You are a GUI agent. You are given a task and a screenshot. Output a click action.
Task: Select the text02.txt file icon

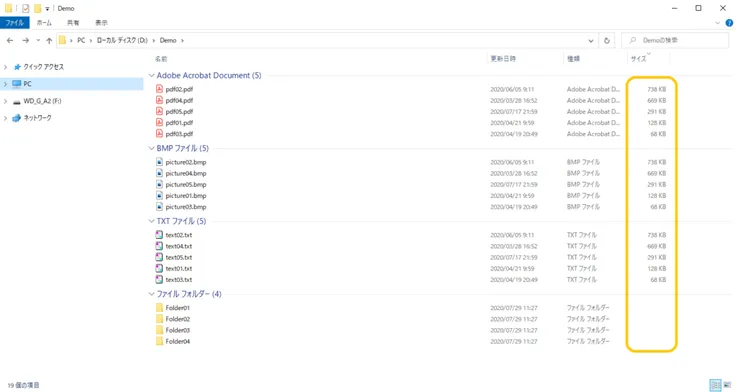pyautogui.click(x=159, y=235)
